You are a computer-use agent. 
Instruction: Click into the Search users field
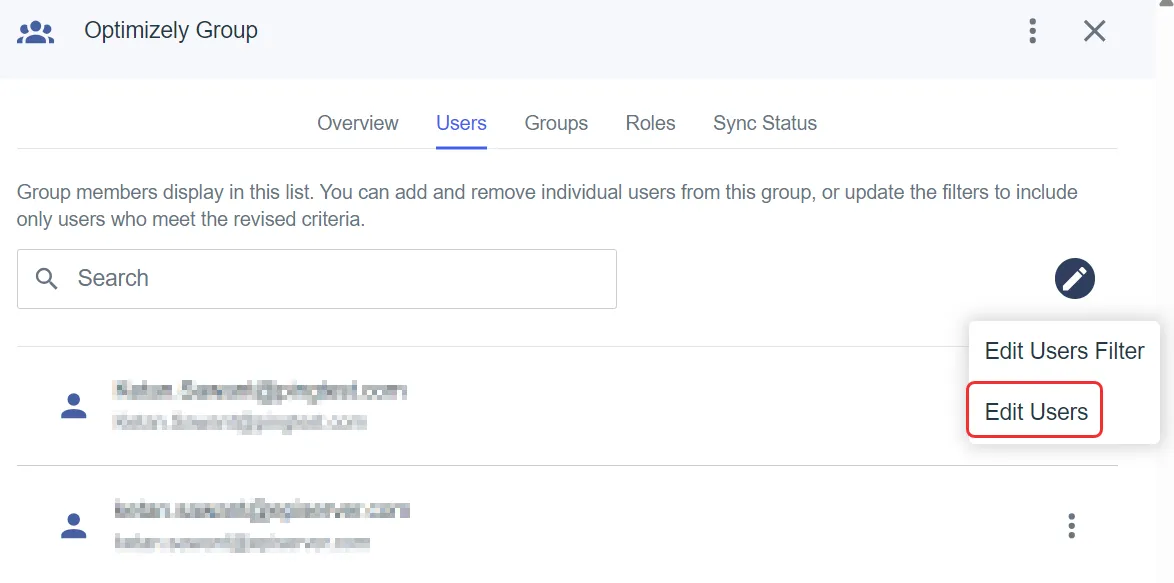click(x=317, y=278)
